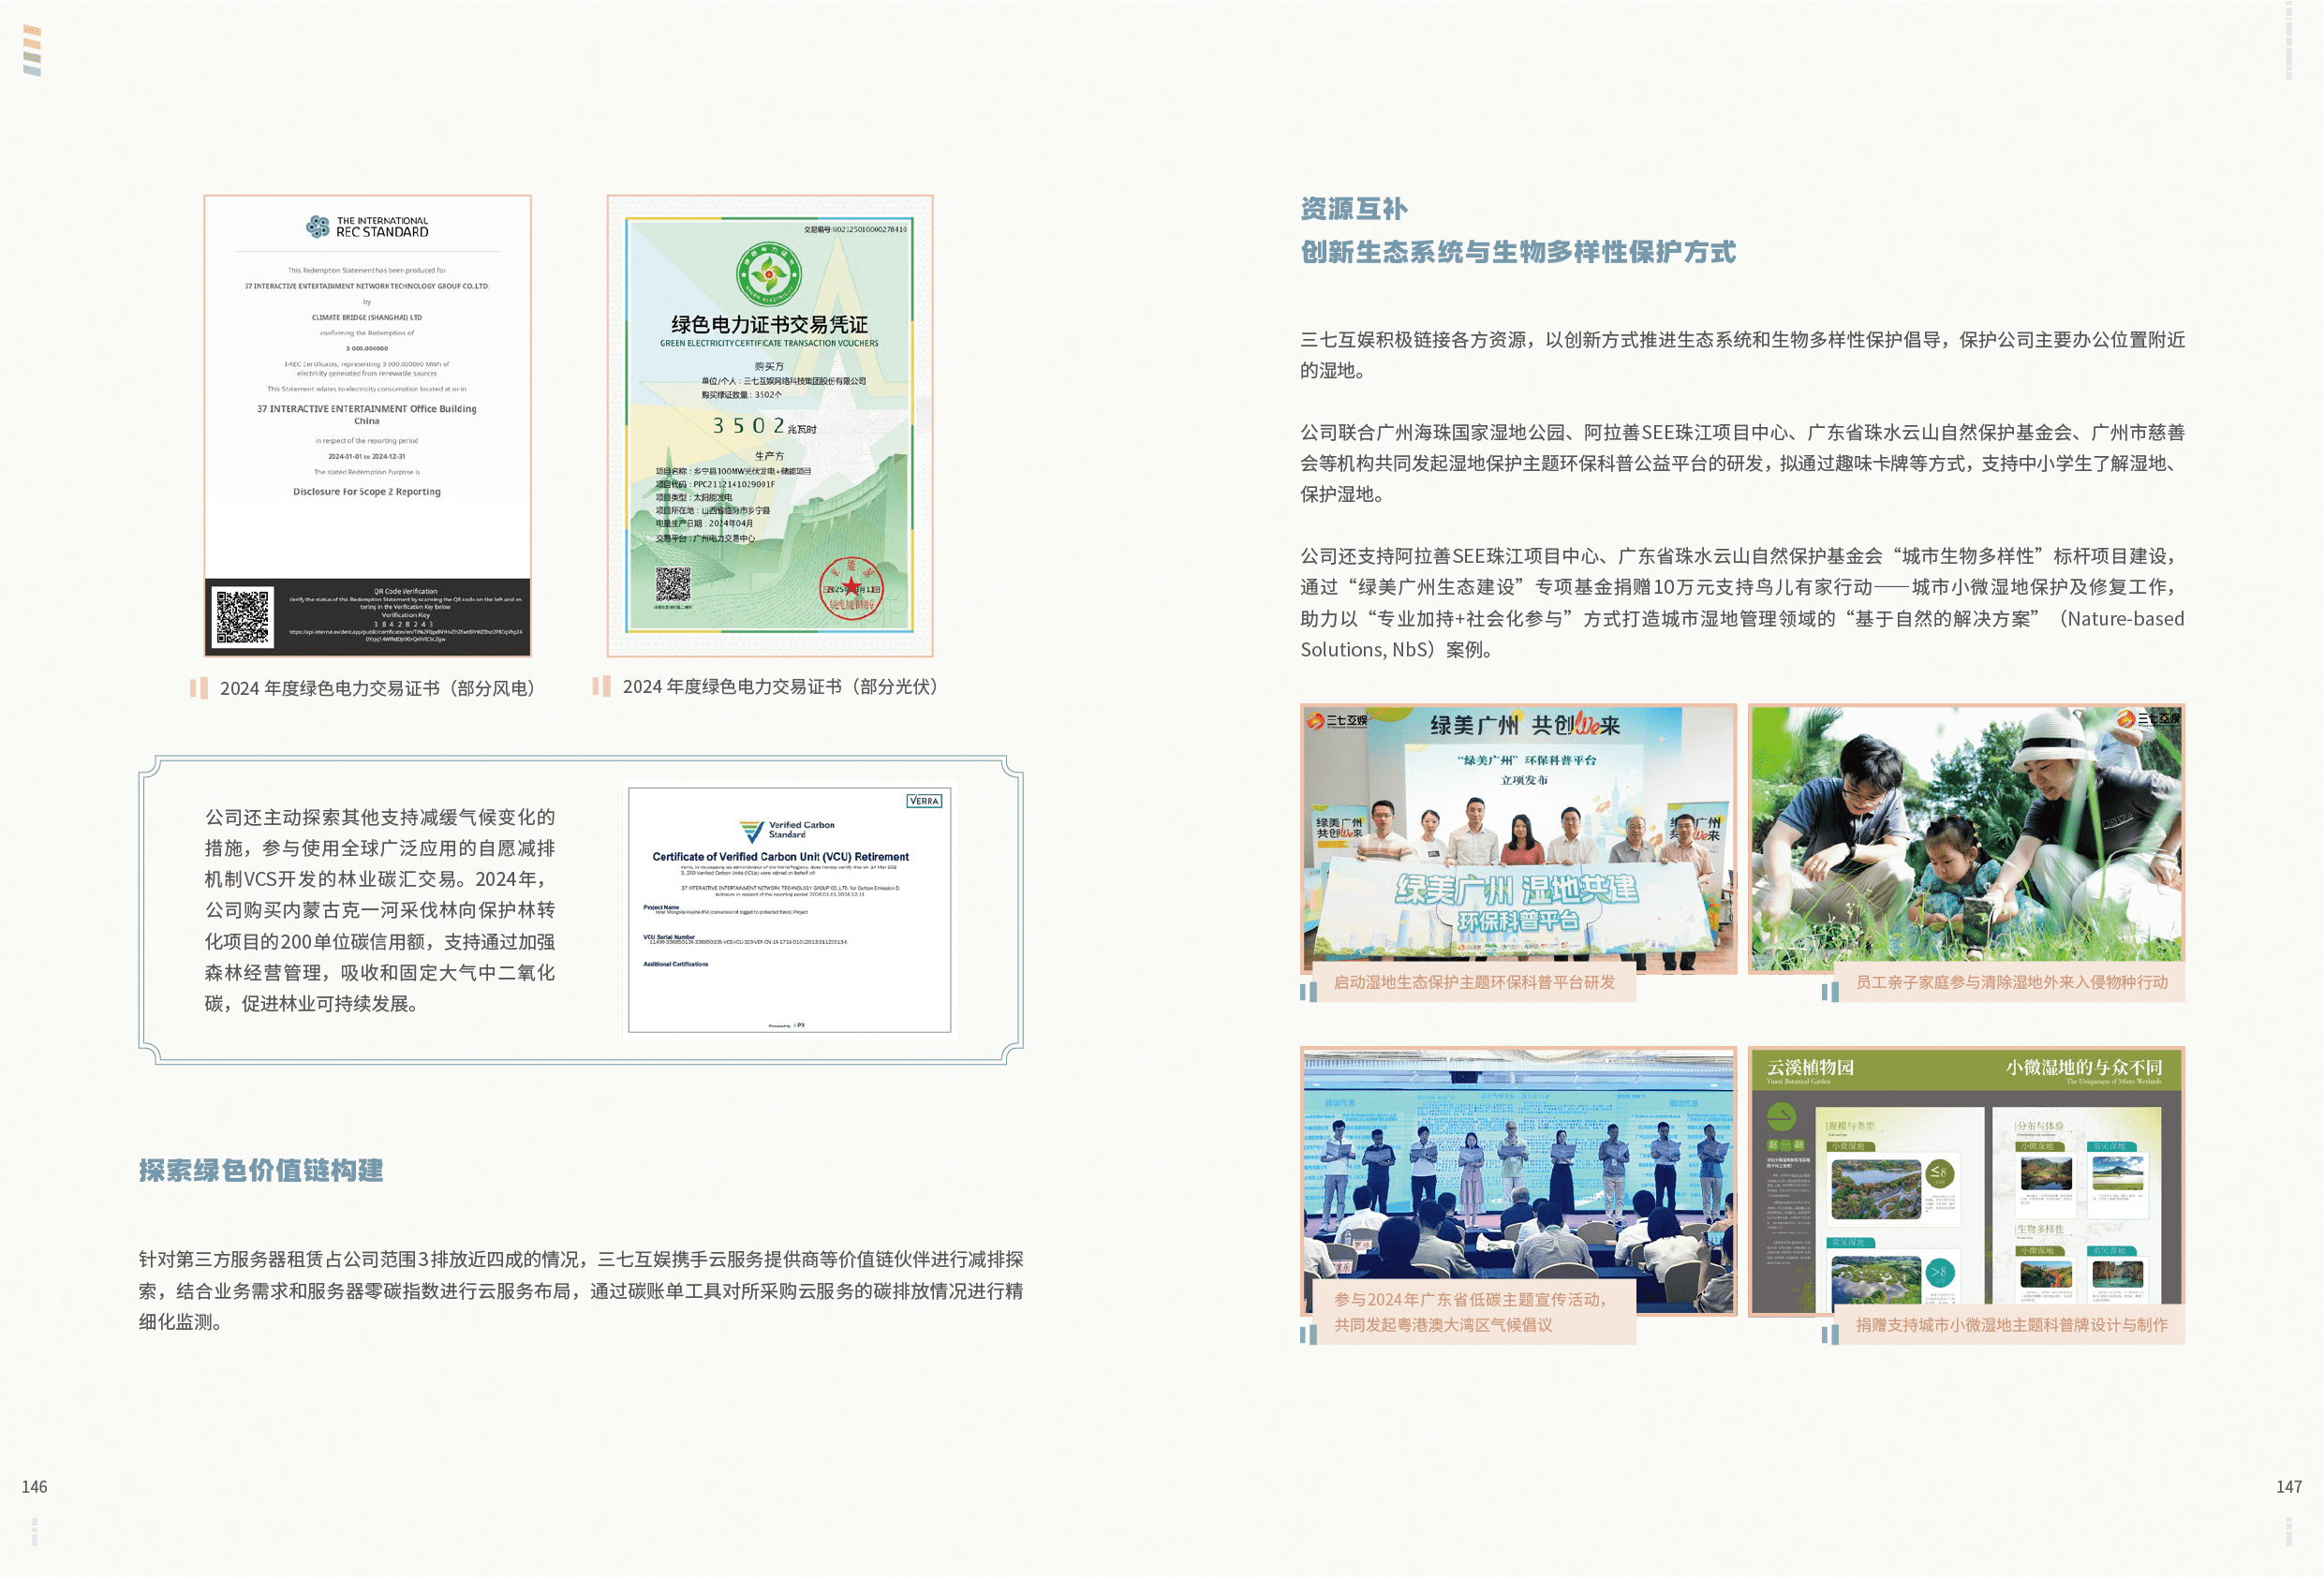
Task: Click the VERRA badge on VCU certificate
Action: [924, 800]
